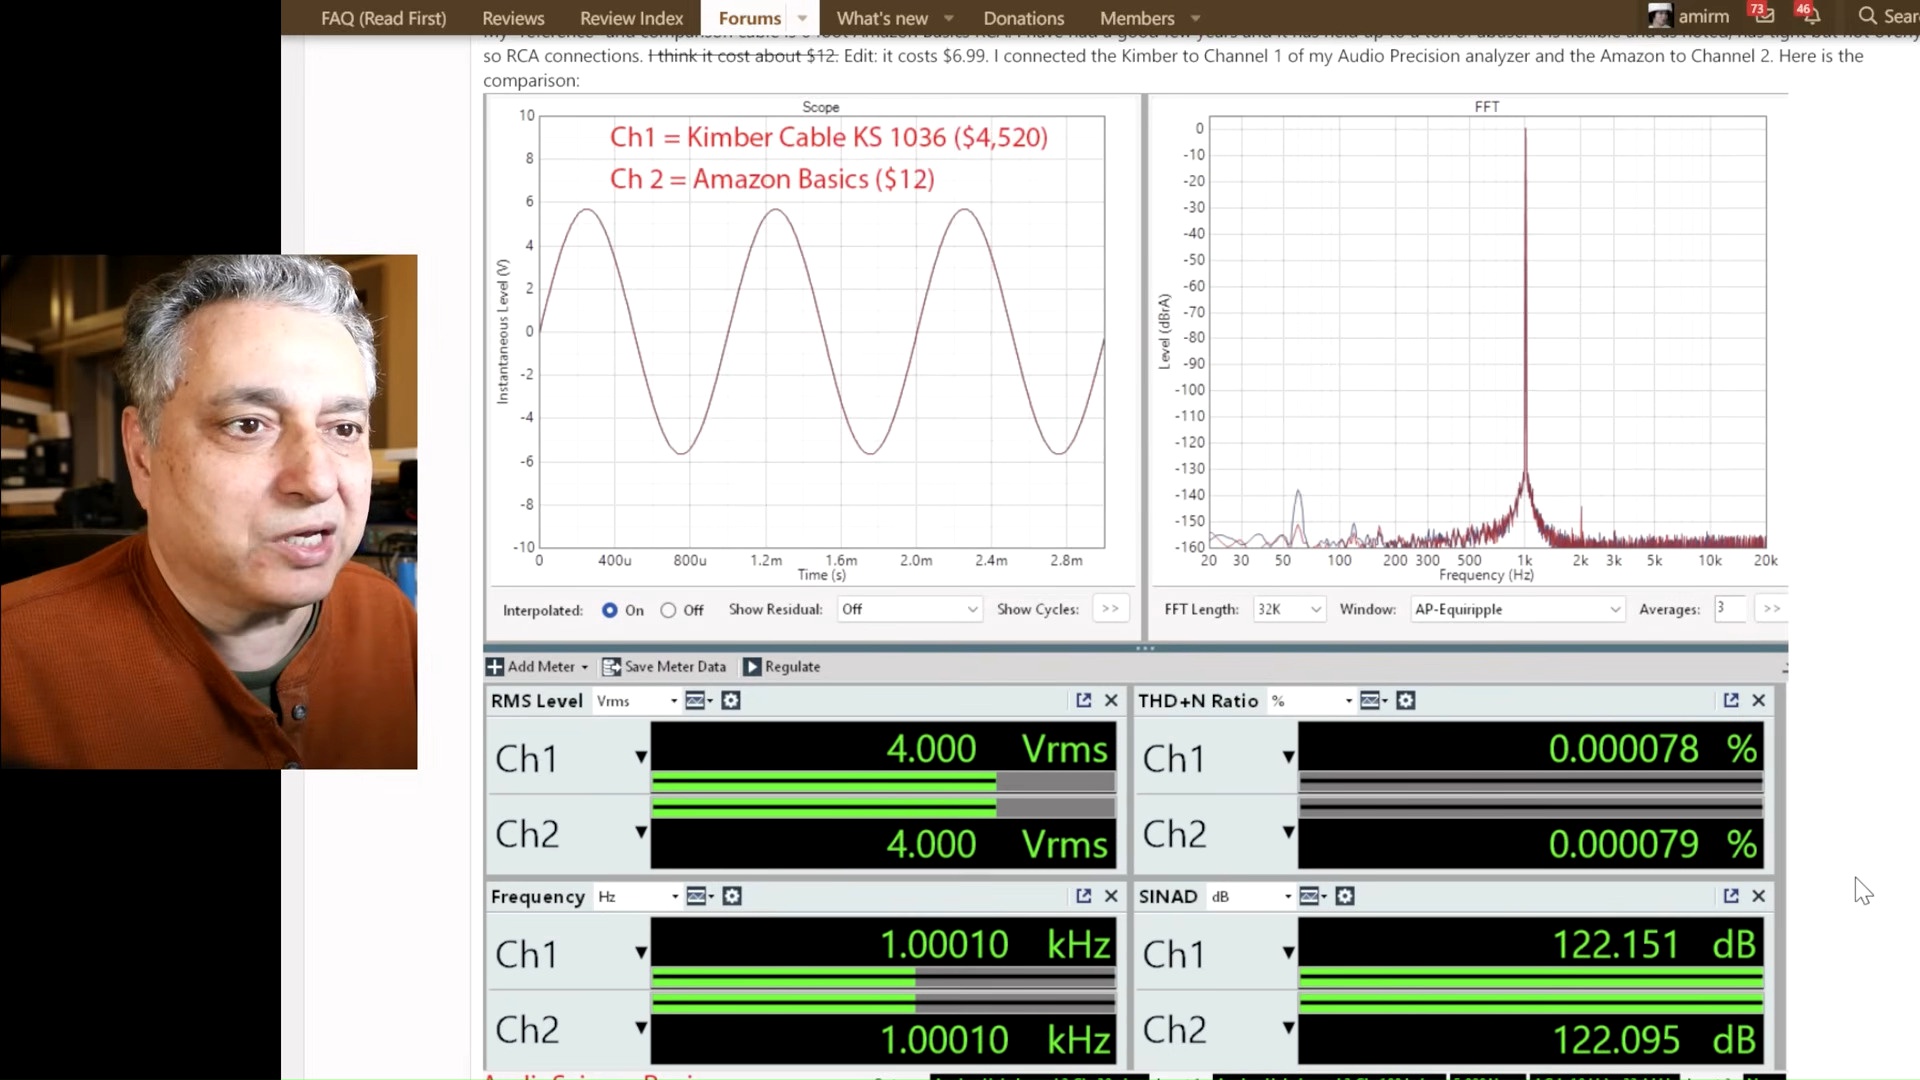Pop out the Frequency meter panel
This screenshot has height=1080, width=1920.
1083,897
